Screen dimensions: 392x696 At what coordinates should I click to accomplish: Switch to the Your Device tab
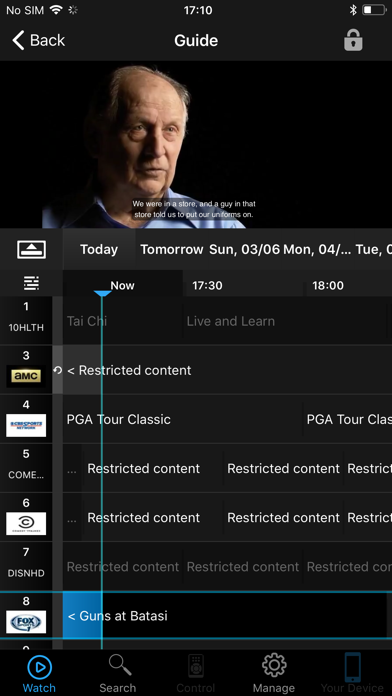pos(352,674)
